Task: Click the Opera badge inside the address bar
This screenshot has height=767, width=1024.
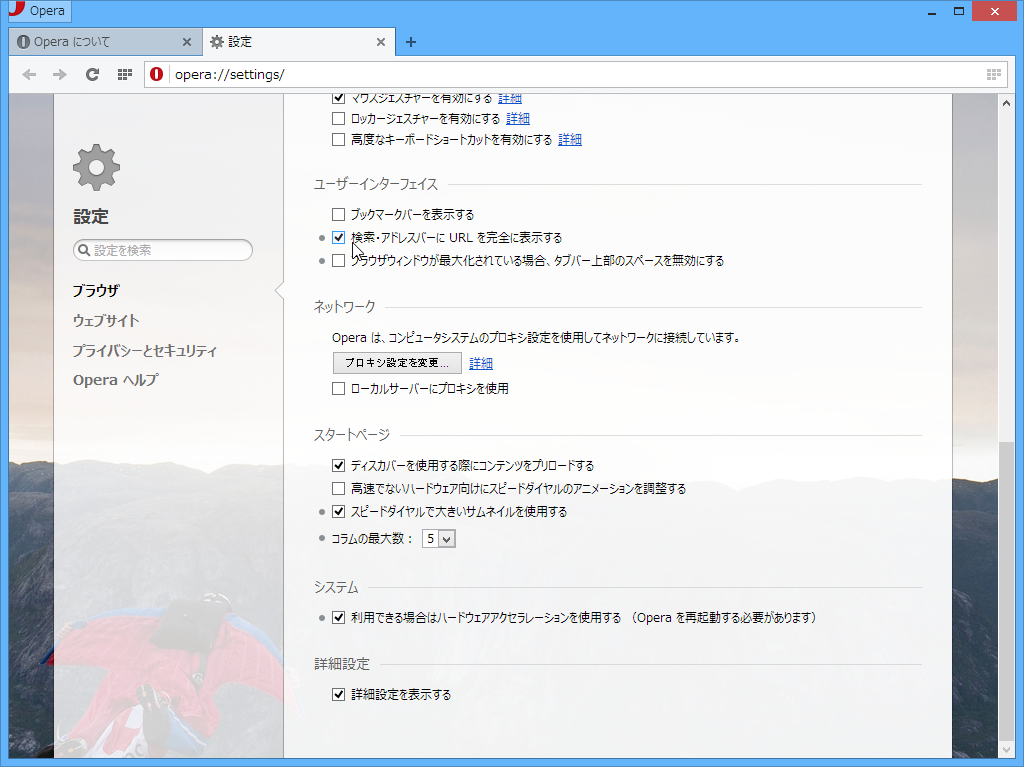Action: (x=156, y=74)
